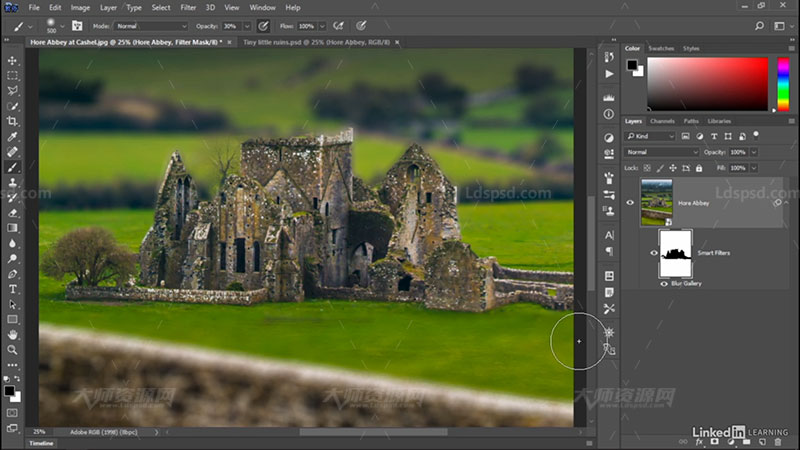800x450 pixels.
Task: Toggle pressure for size button
Action: coord(361,26)
